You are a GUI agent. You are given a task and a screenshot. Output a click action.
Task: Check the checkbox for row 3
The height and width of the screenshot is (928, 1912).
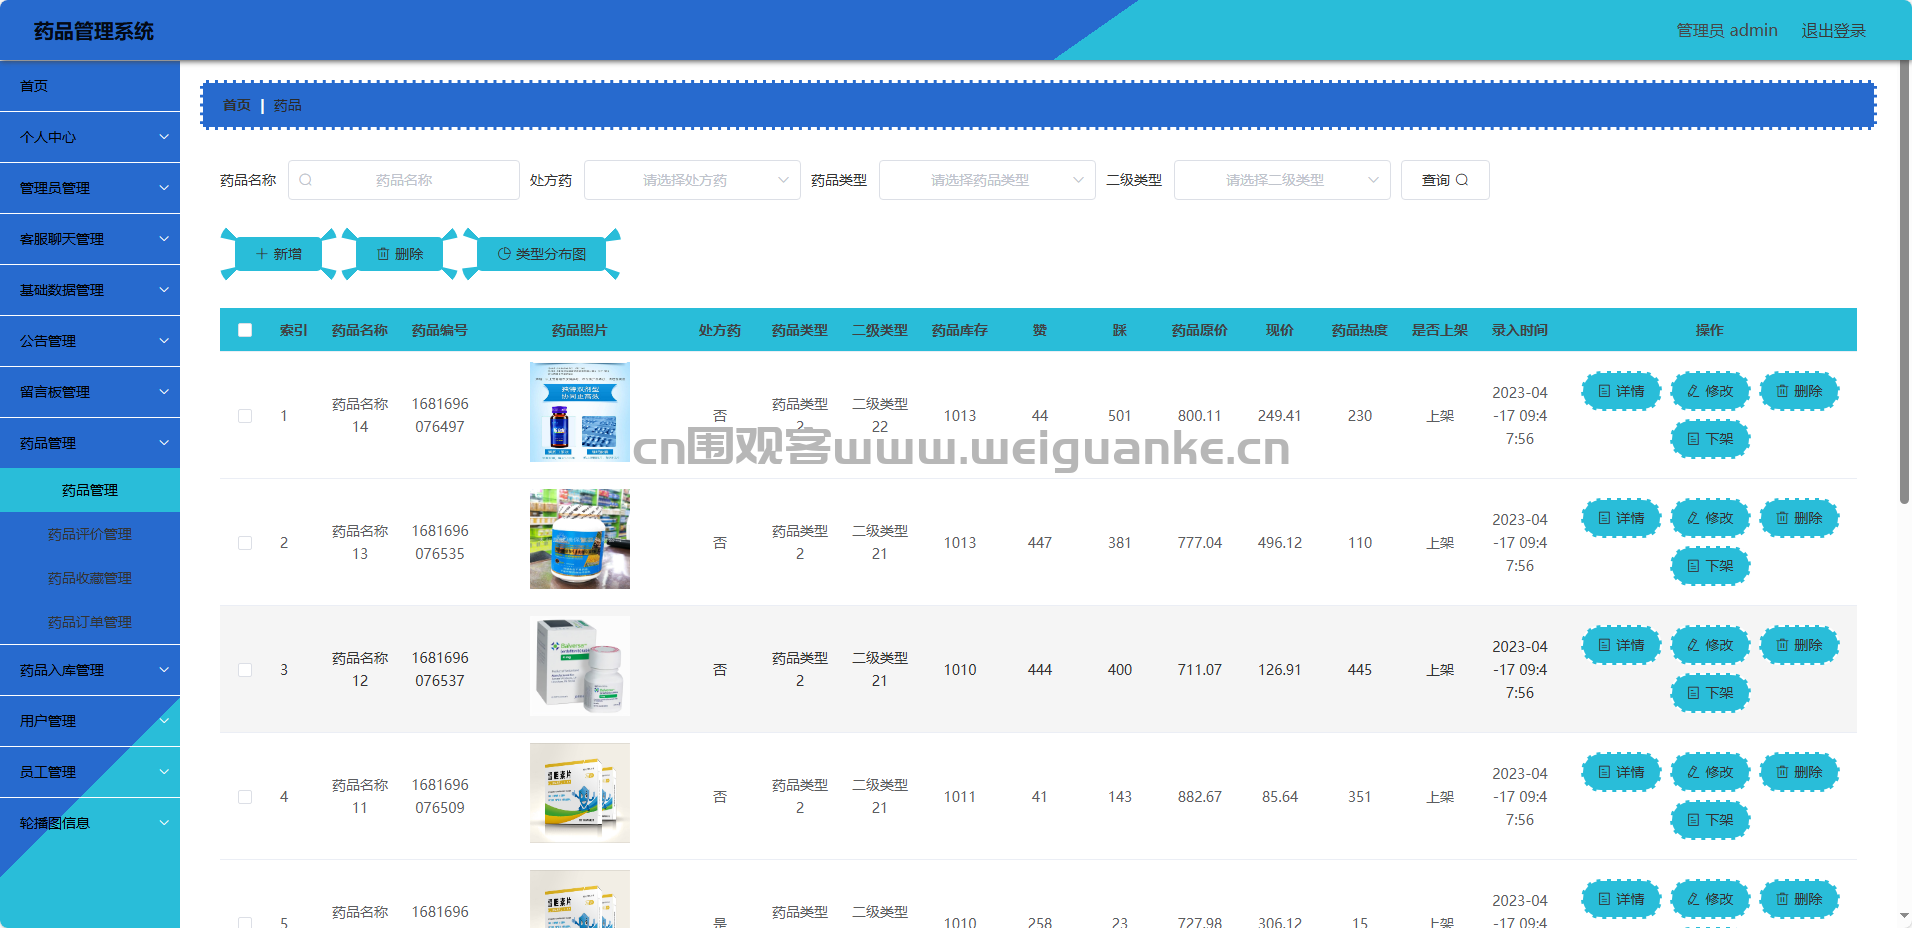245,670
